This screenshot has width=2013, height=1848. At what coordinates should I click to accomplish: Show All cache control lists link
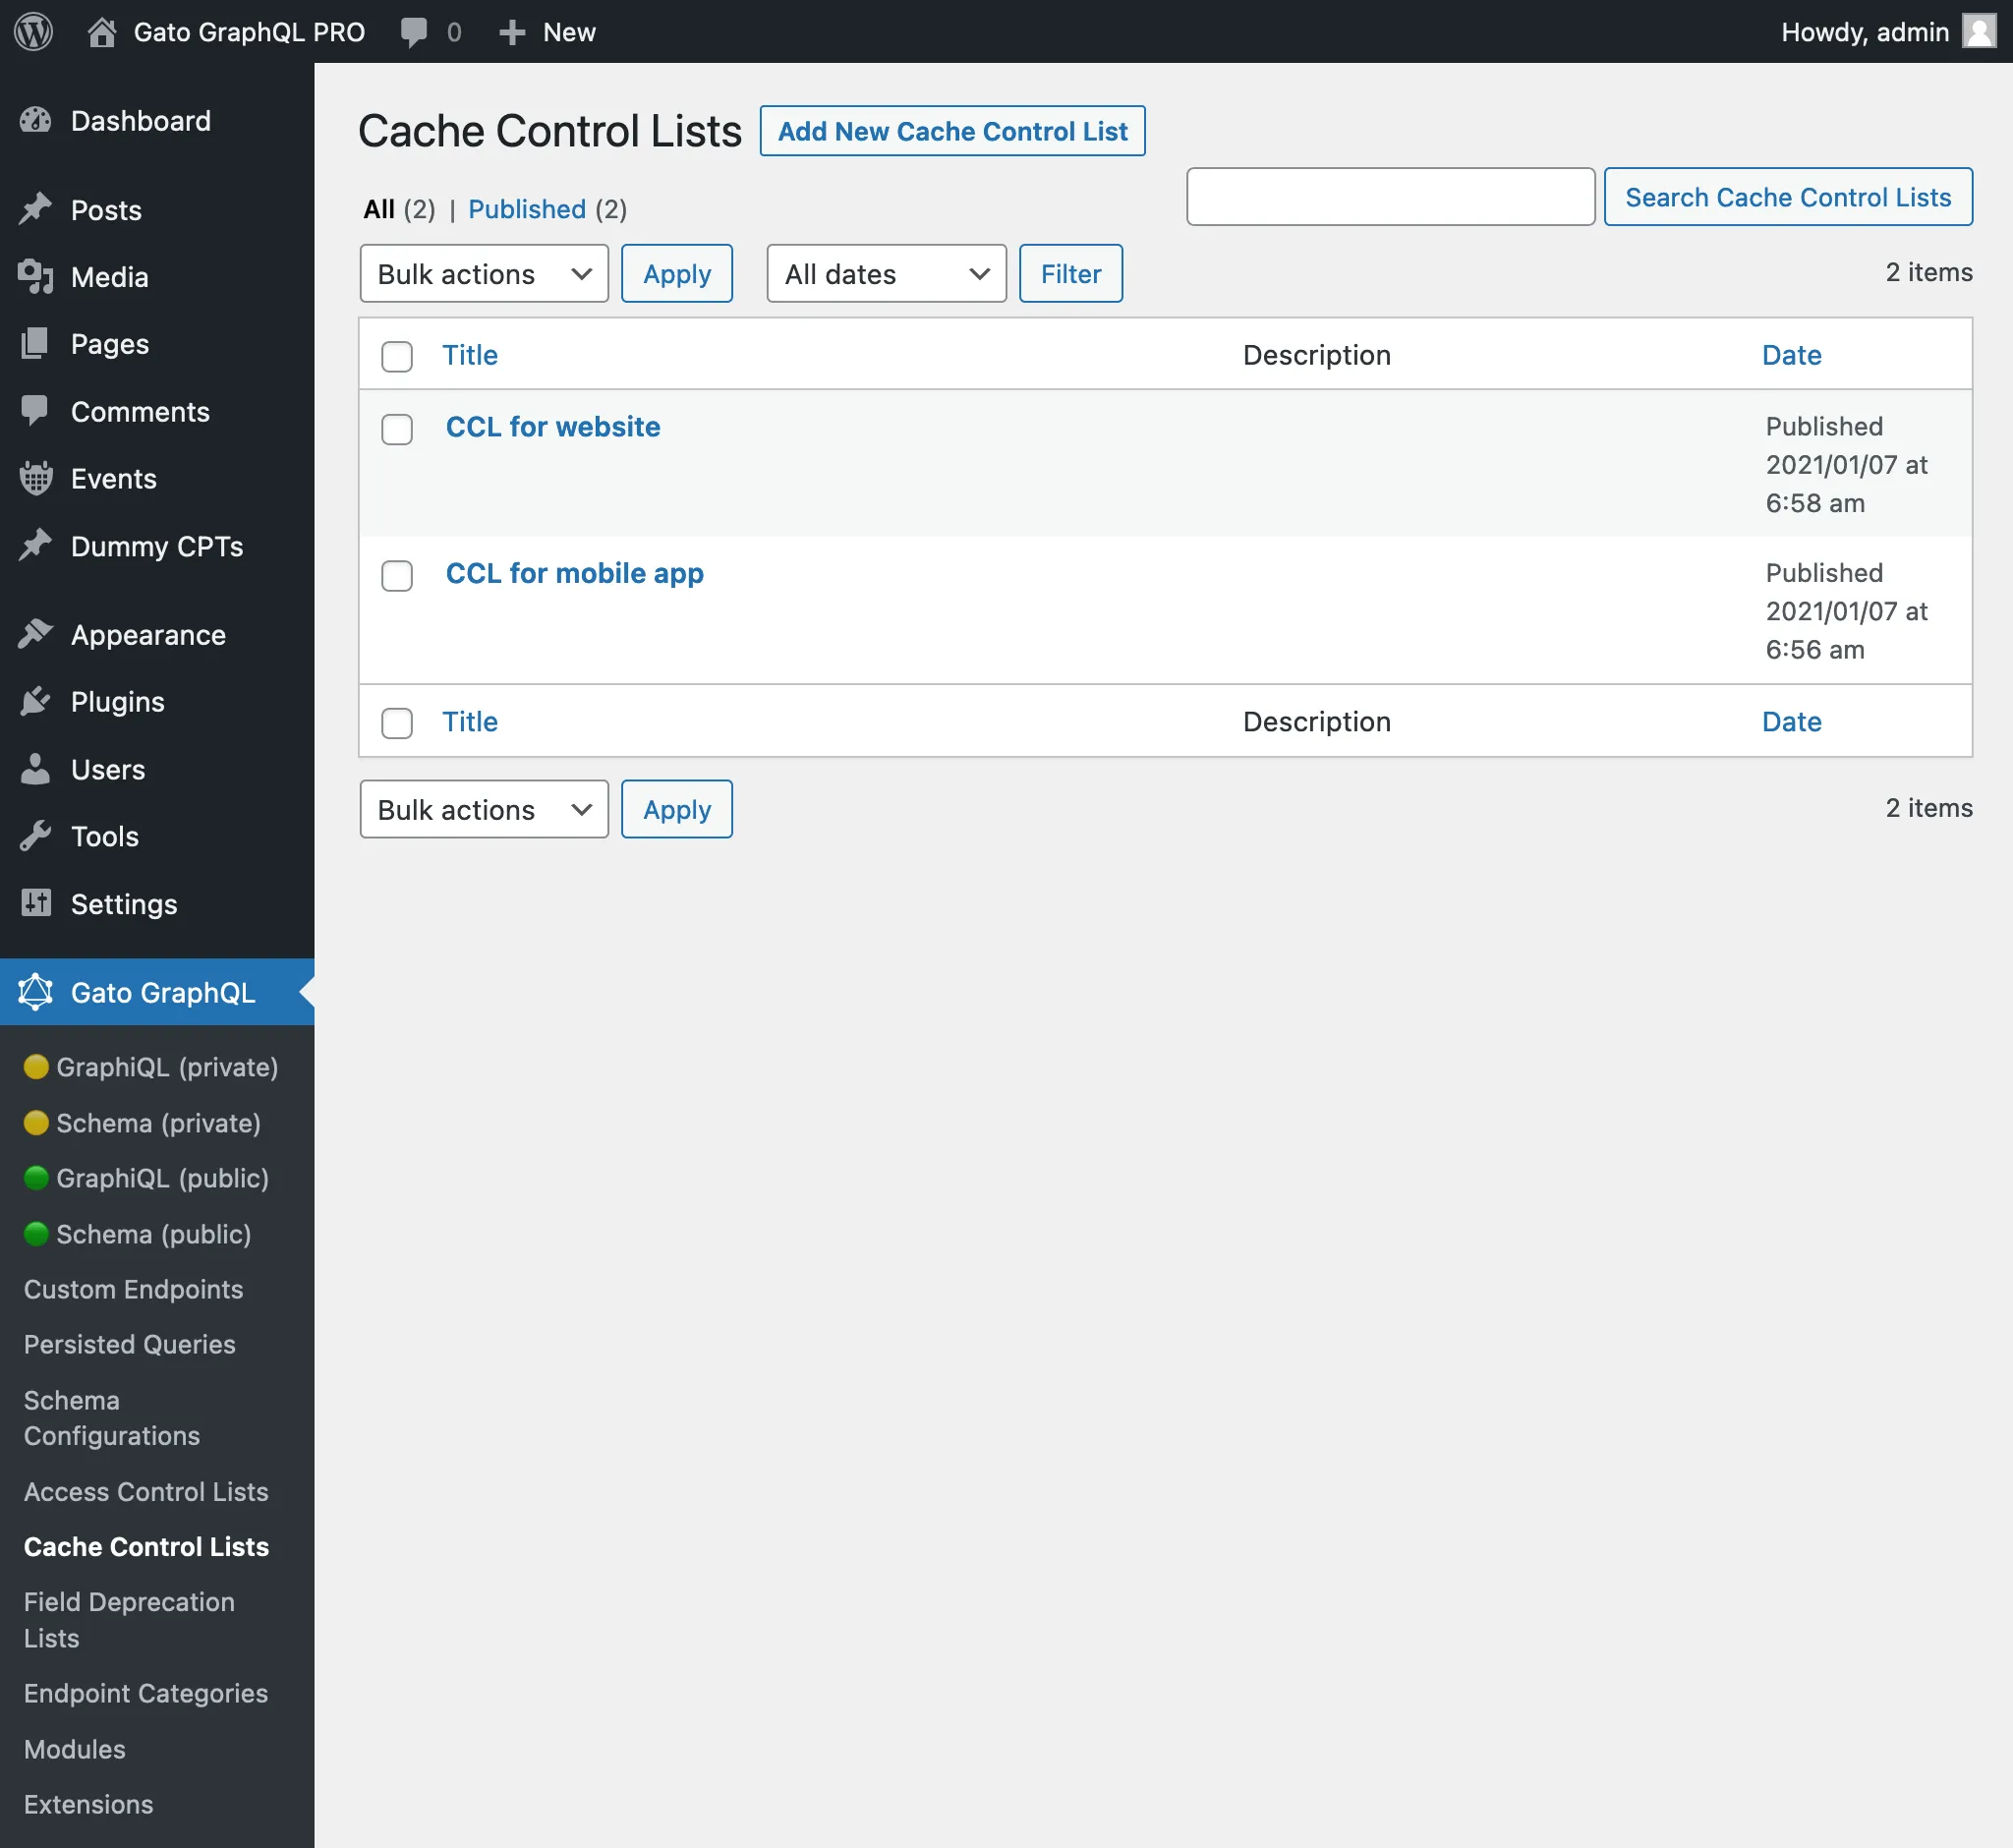[379, 209]
